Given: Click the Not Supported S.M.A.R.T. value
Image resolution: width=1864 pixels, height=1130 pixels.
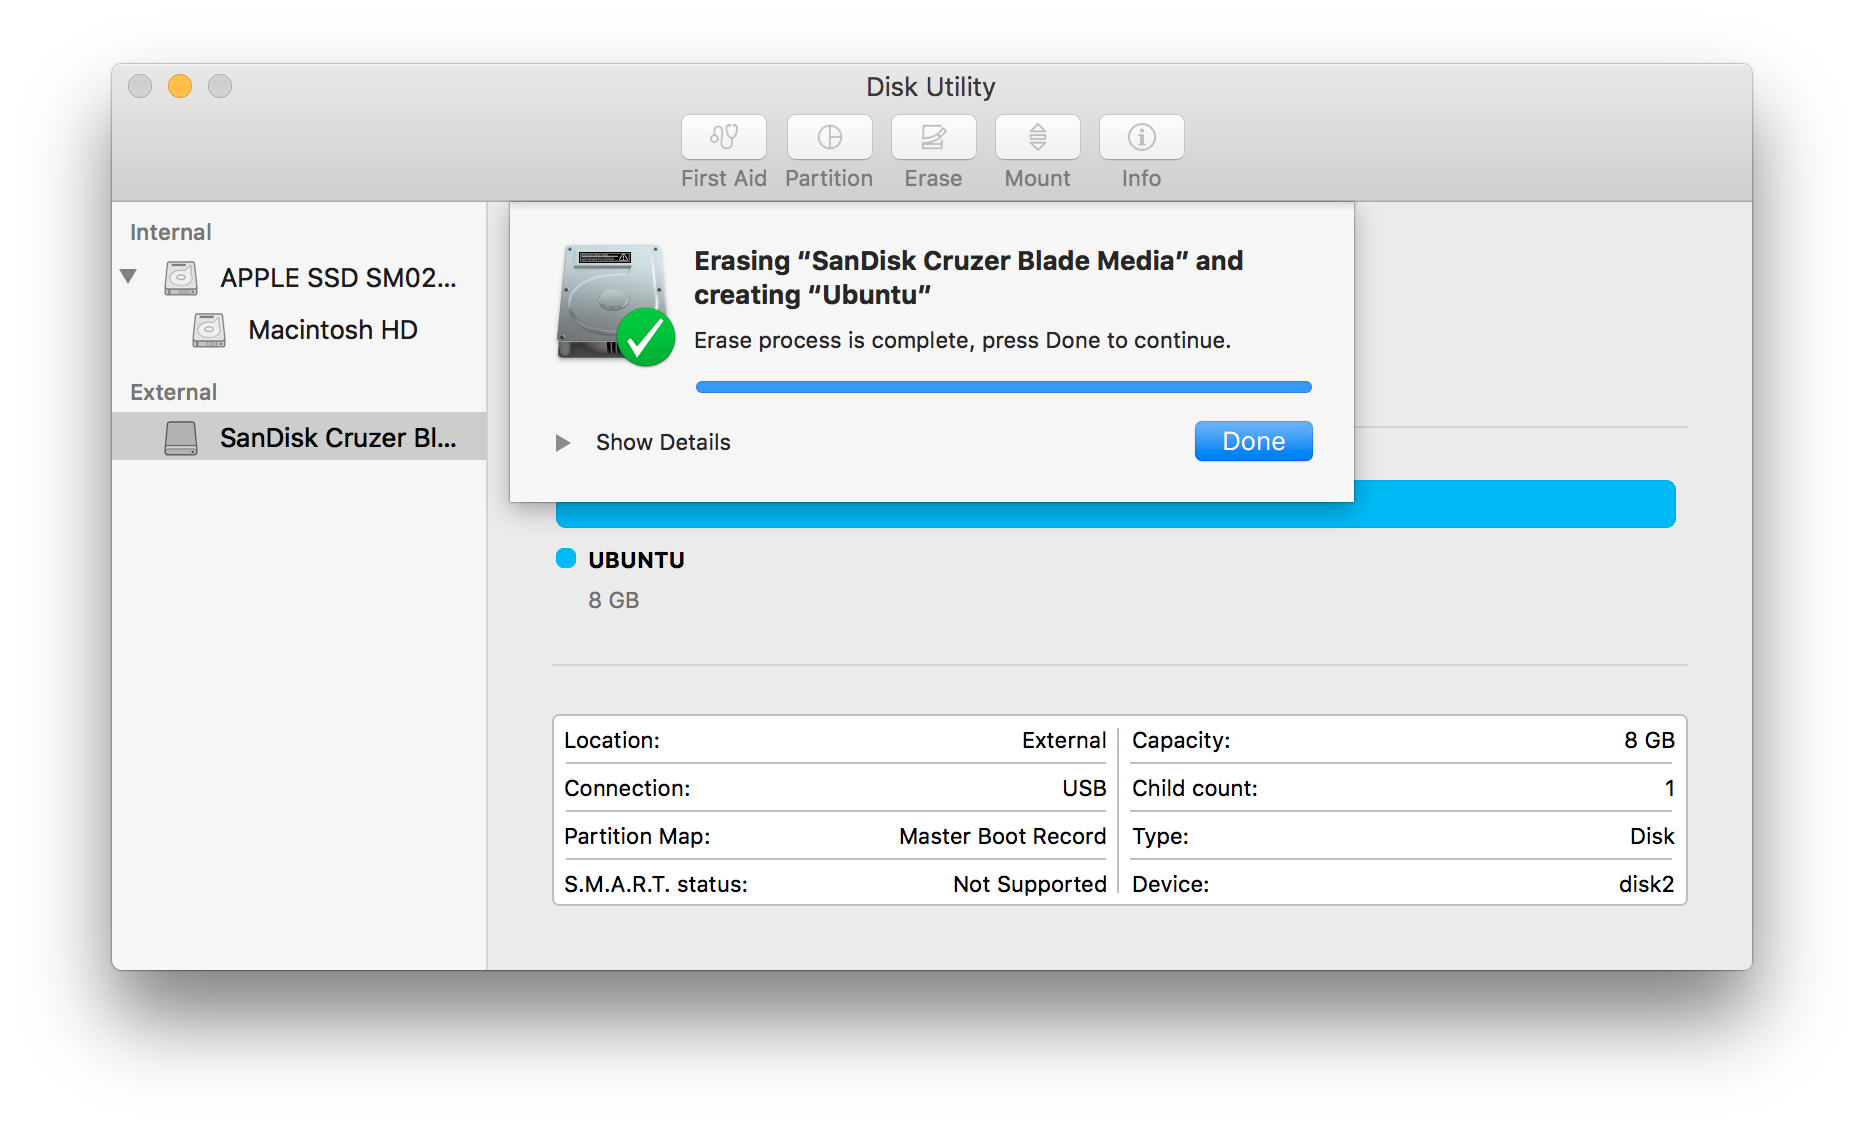Looking at the screenshot, I should (1029, 884).
